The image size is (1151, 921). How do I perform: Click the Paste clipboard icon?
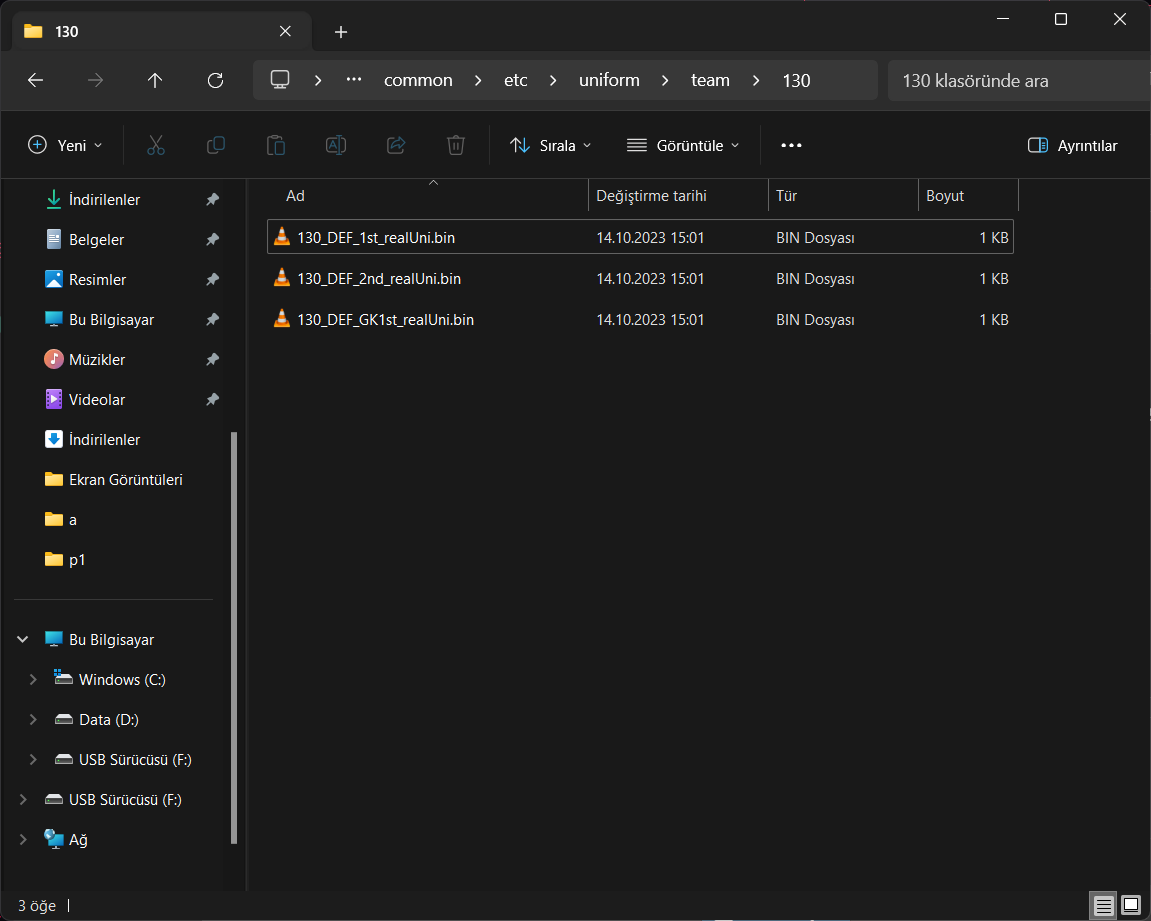pyautogui.click(x=275, y=145)
